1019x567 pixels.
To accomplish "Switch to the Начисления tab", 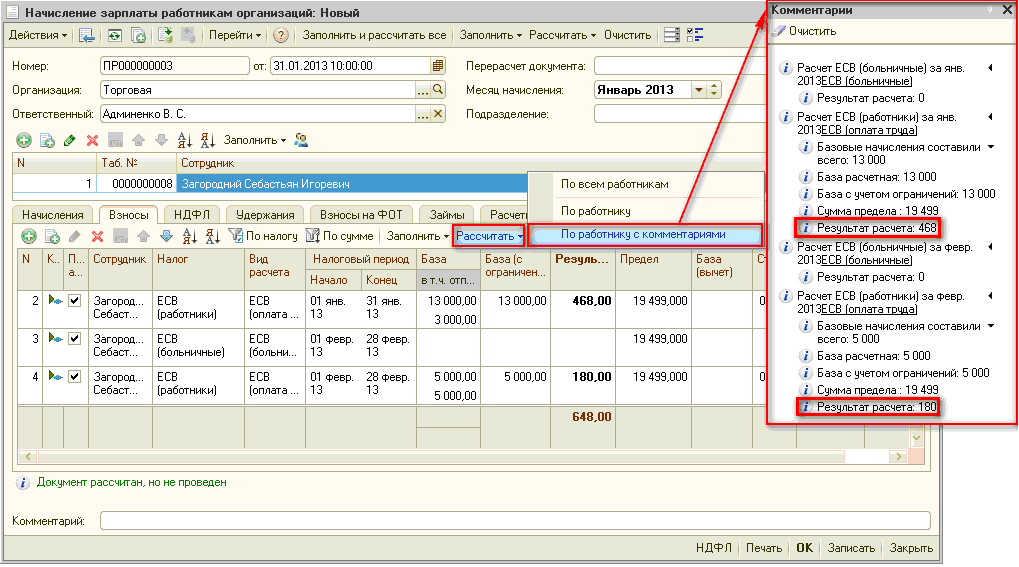I will click(53, 215).
